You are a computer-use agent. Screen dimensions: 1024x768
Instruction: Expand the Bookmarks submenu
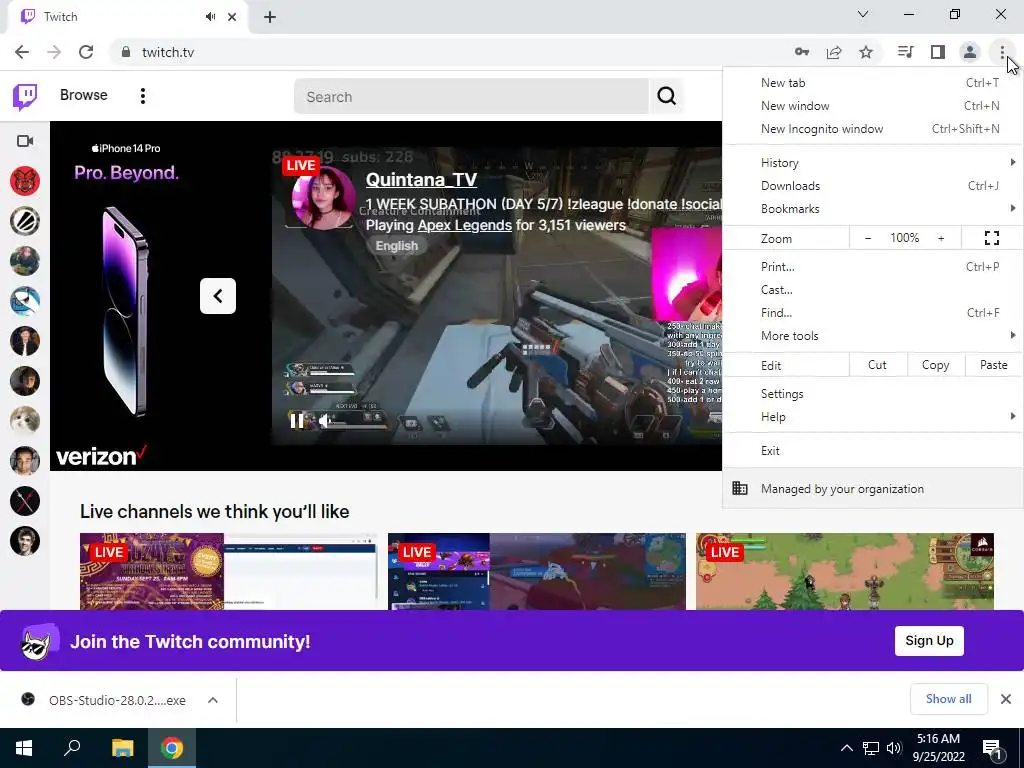[872, 208]
